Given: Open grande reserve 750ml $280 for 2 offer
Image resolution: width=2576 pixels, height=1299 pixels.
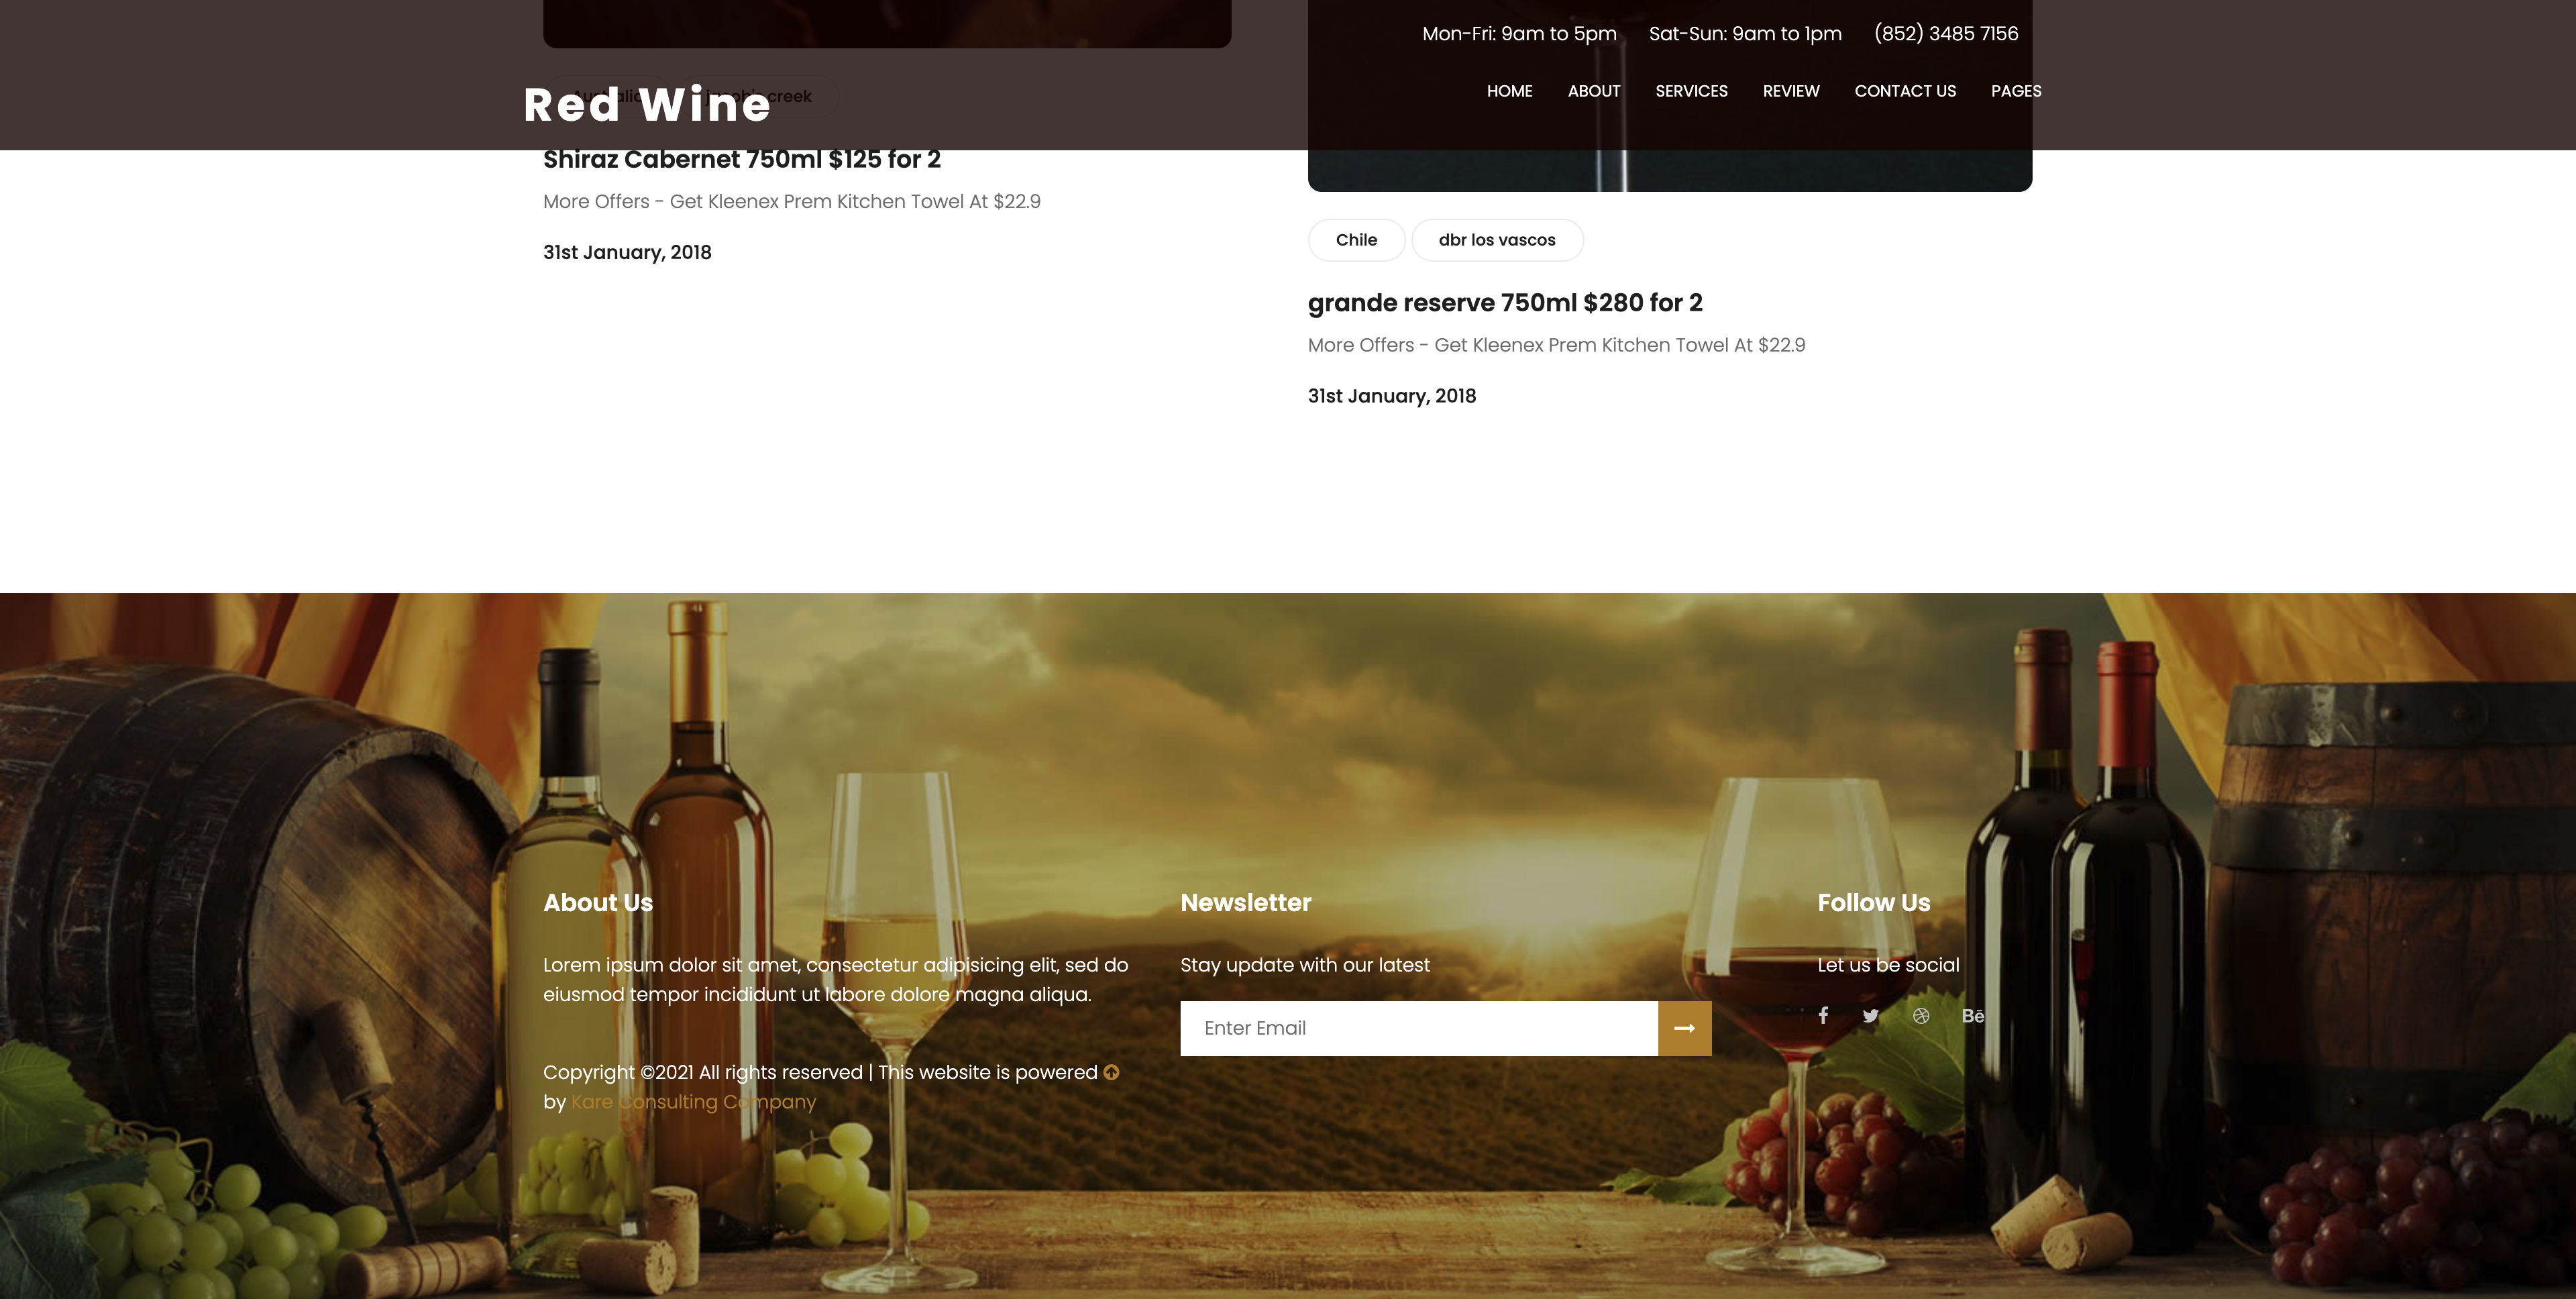Looking at the screenshot, I should pyautogui.click(x=1505, y=303).
